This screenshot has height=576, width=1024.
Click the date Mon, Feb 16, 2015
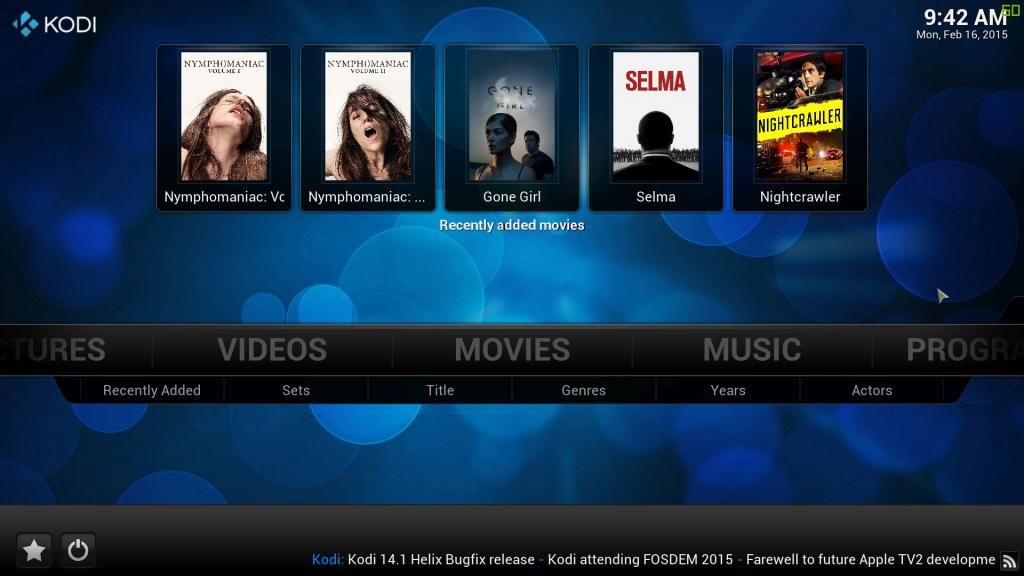pos(962,35)
